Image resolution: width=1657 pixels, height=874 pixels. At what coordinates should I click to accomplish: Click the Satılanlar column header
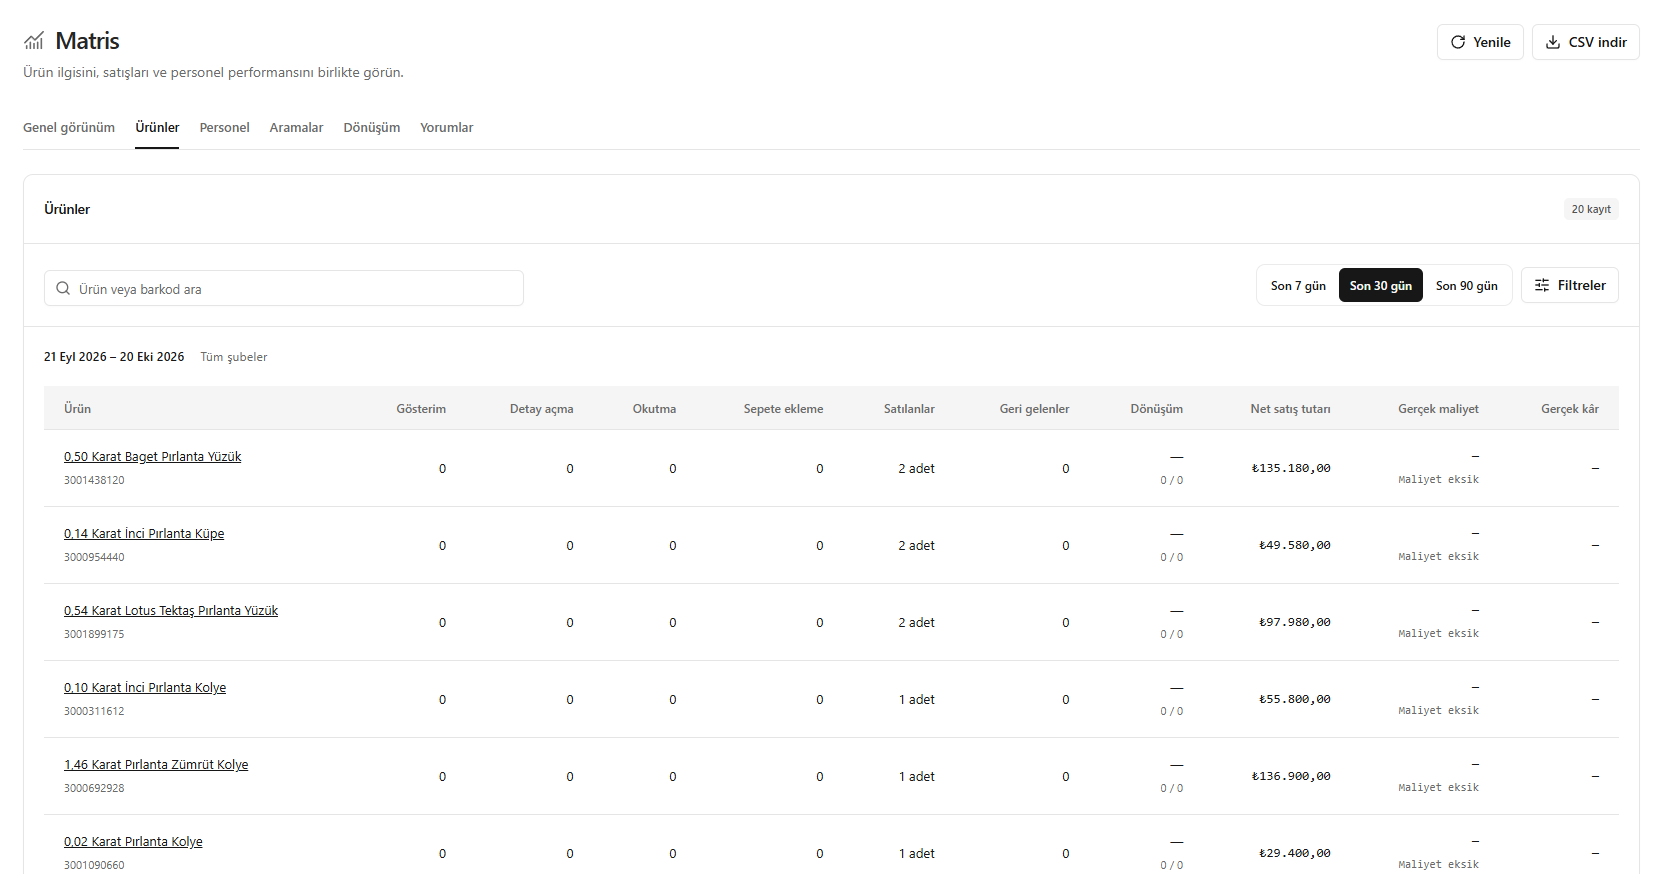pos(909,408)
